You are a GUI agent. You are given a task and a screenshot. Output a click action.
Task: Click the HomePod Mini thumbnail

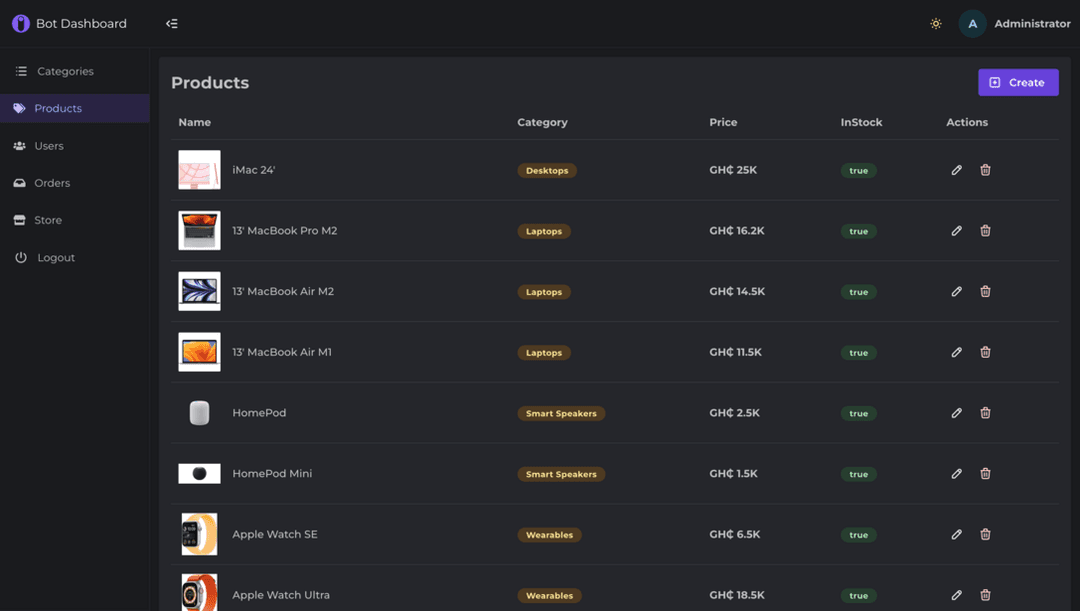click(200, 473)
